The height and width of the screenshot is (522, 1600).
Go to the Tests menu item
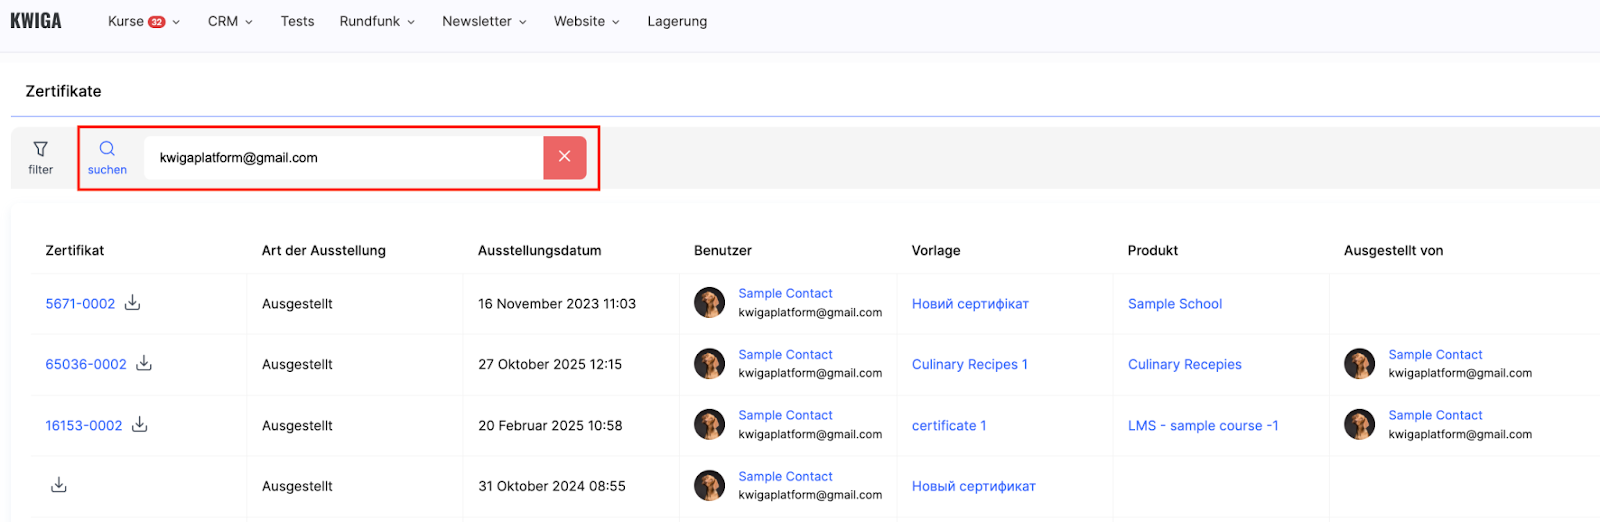(297, 21)
